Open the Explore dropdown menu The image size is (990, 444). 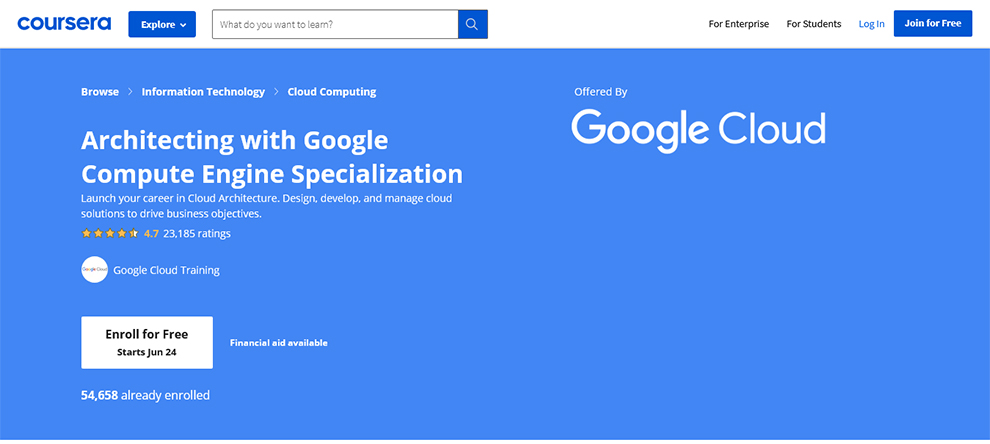tap(162, 24)
